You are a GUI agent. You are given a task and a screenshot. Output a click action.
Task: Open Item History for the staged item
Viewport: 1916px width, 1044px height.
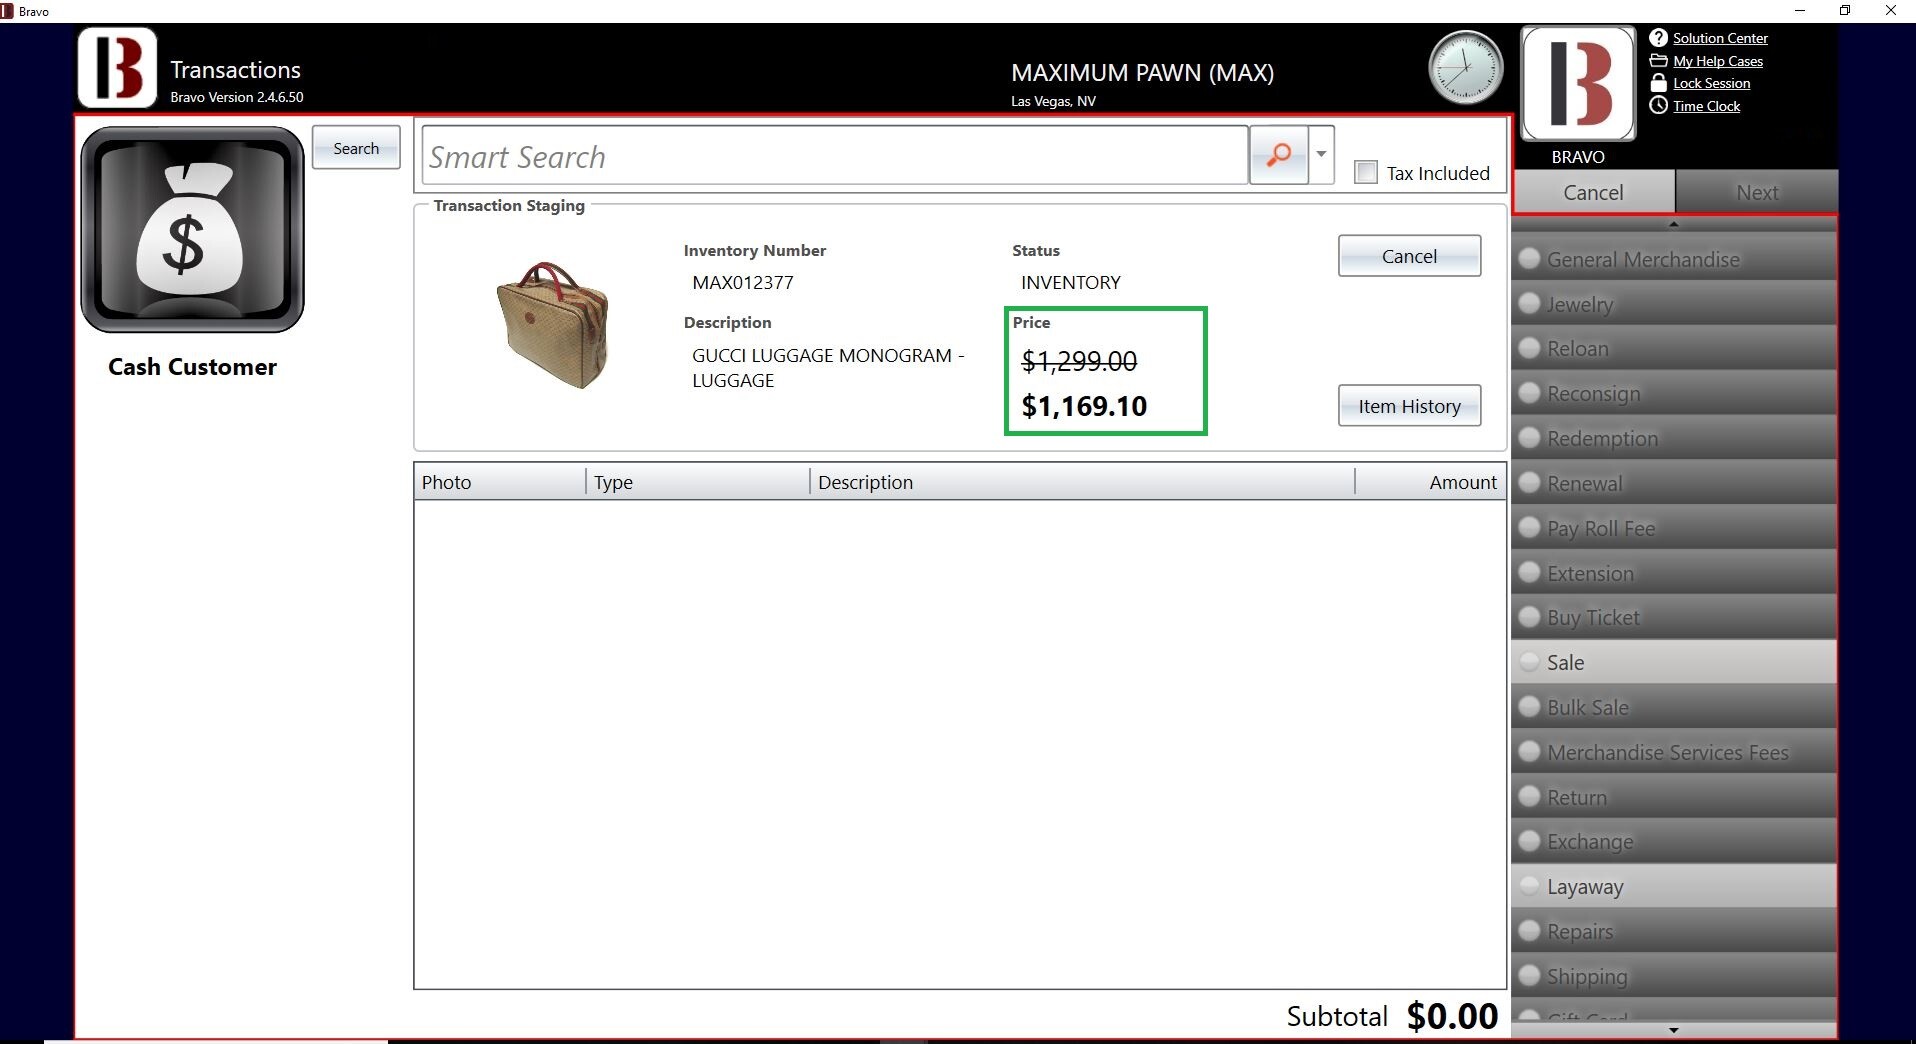(1409, 406)
